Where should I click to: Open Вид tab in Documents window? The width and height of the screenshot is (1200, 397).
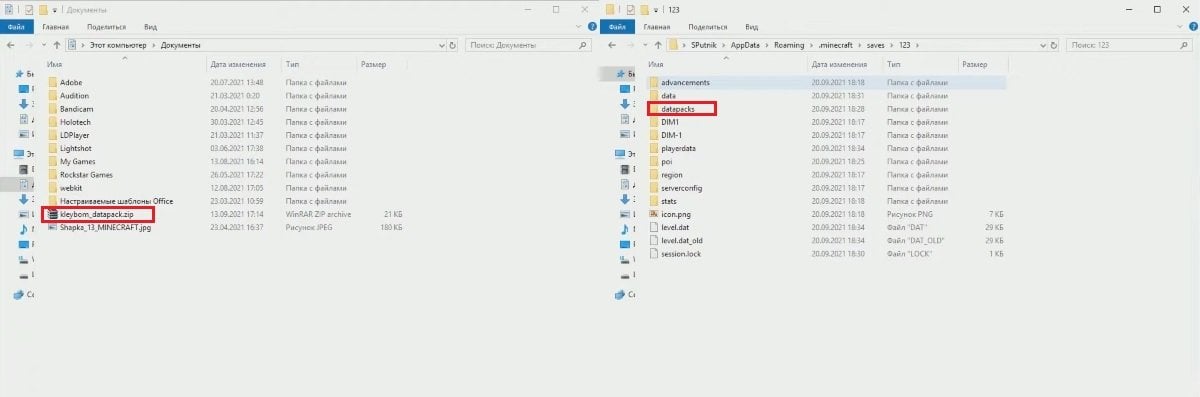tap(151, 28)
